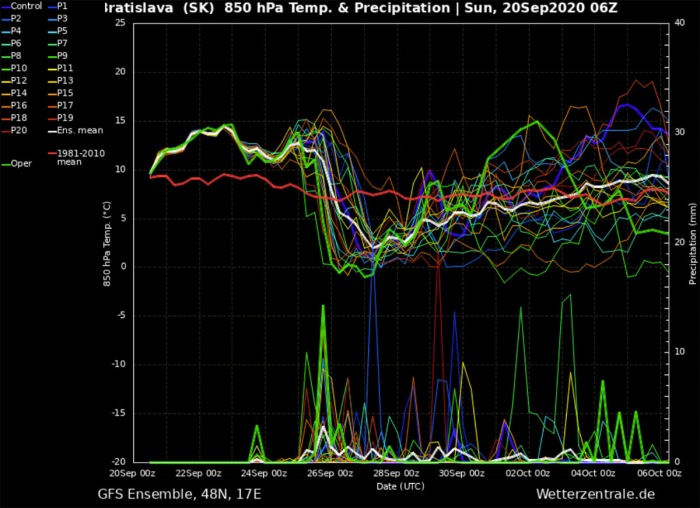This screenshot has height=508, width=700.
Task: Click legend item P9
Action: click(x=58, y=56)
